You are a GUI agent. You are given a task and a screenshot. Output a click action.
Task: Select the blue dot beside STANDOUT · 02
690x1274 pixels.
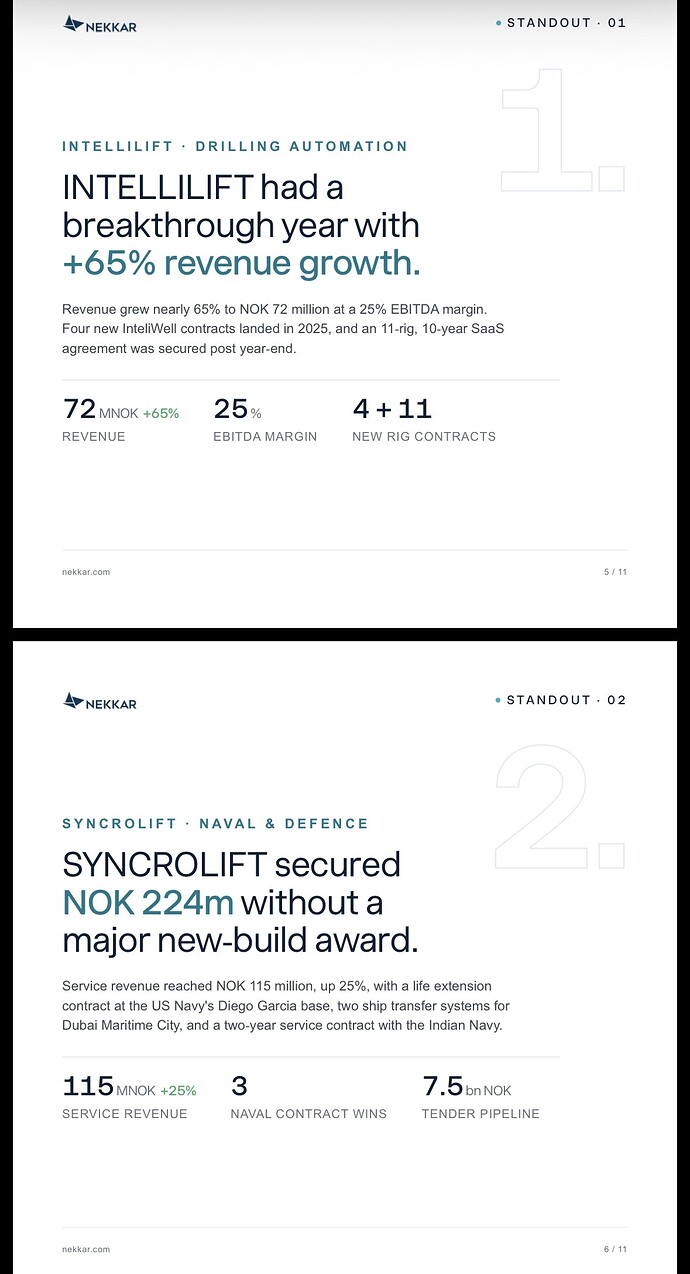(498, 700)
